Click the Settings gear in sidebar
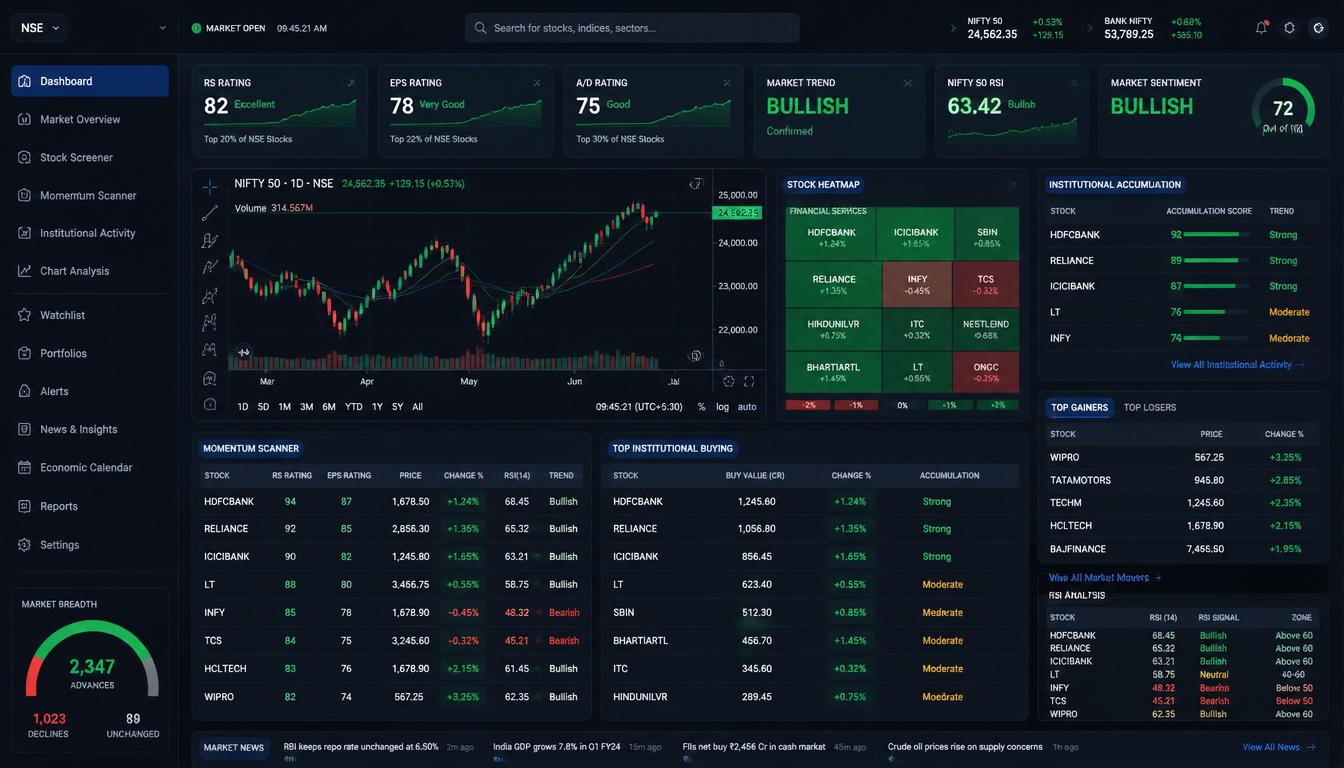 click(25, 545)
